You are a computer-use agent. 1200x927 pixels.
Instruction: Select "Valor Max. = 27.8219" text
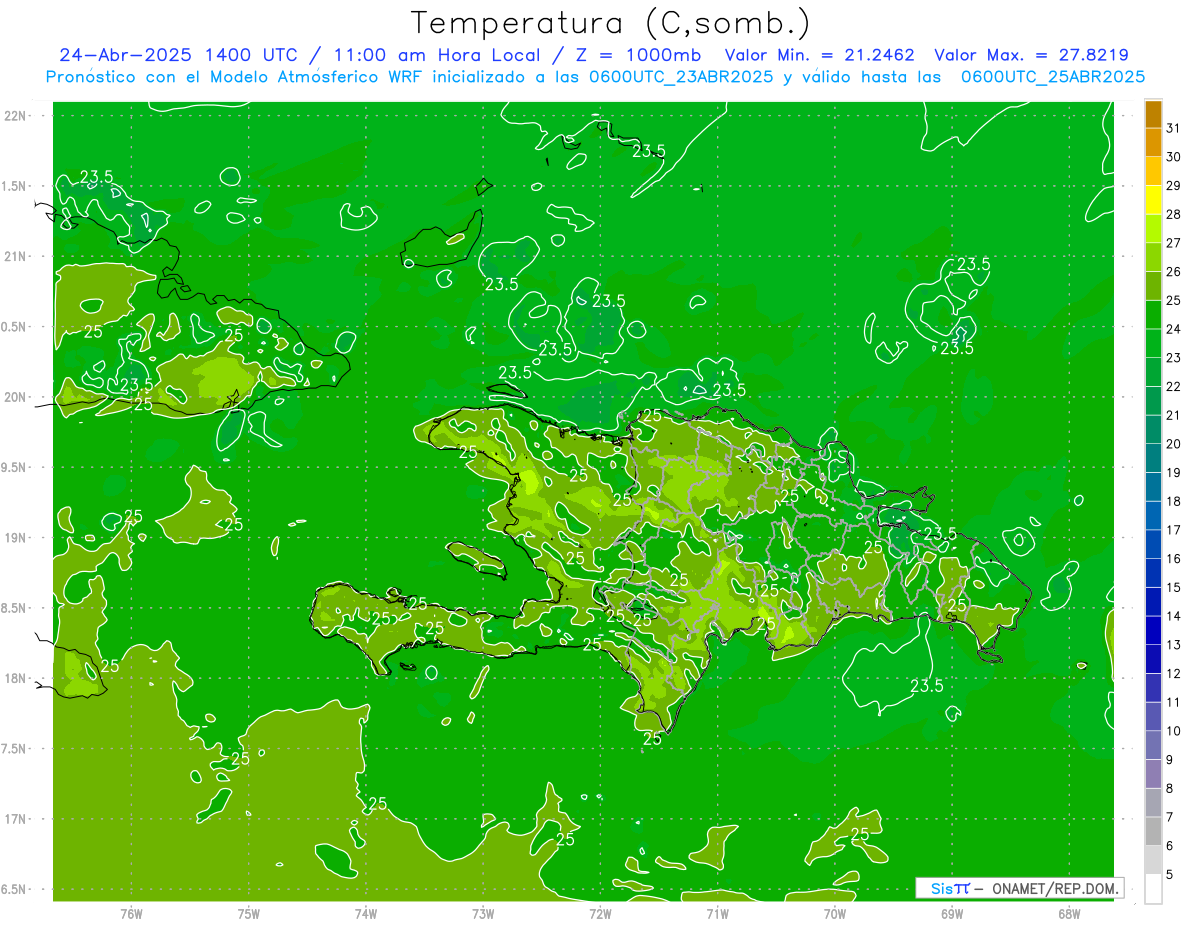(x=1031, y=55)
